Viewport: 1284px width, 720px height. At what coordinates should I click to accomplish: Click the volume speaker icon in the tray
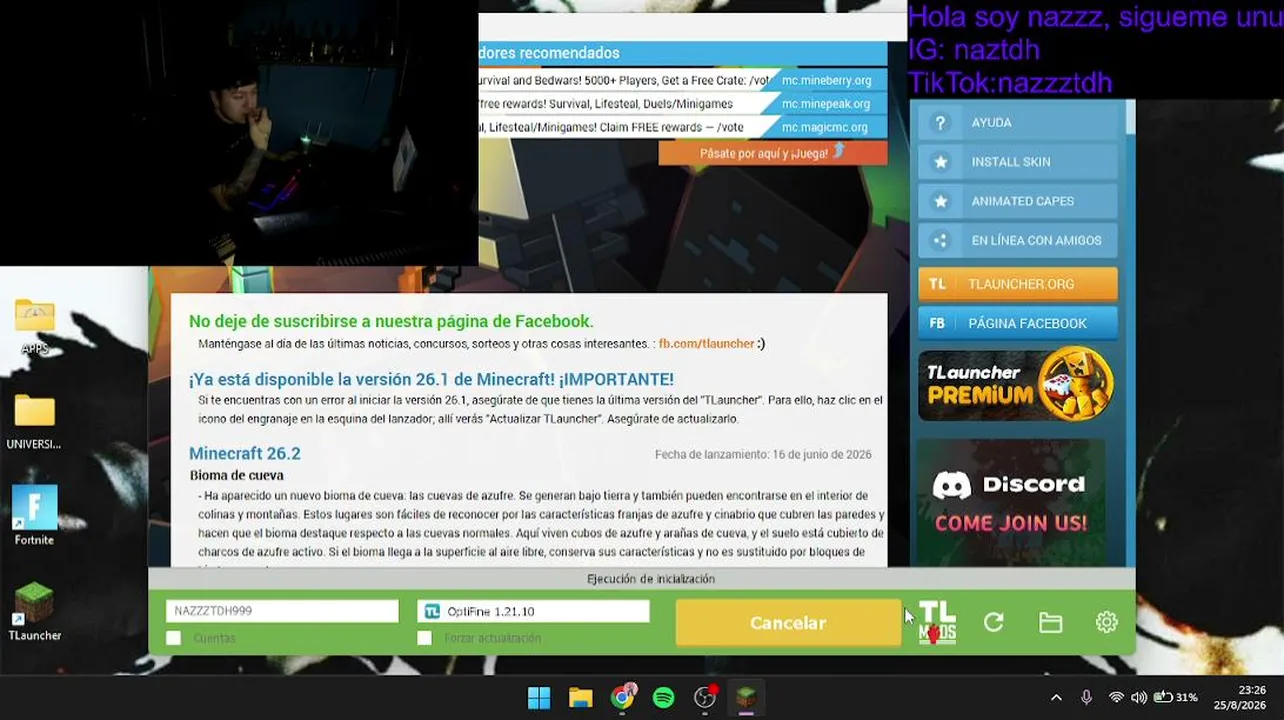point(1139,697)
